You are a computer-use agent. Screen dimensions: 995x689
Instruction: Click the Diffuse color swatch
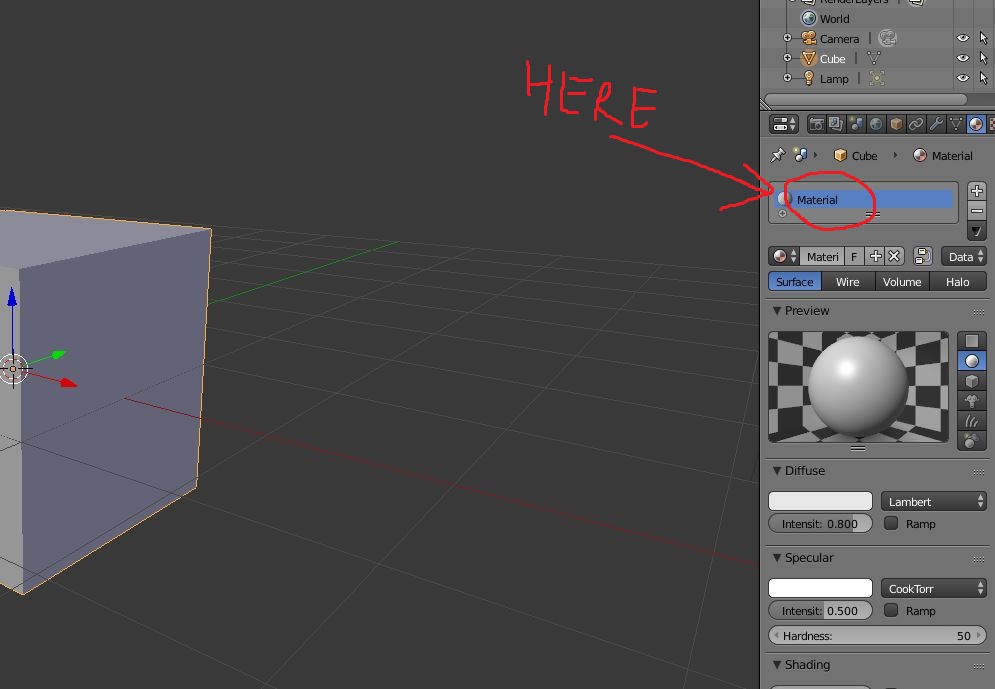820,501
